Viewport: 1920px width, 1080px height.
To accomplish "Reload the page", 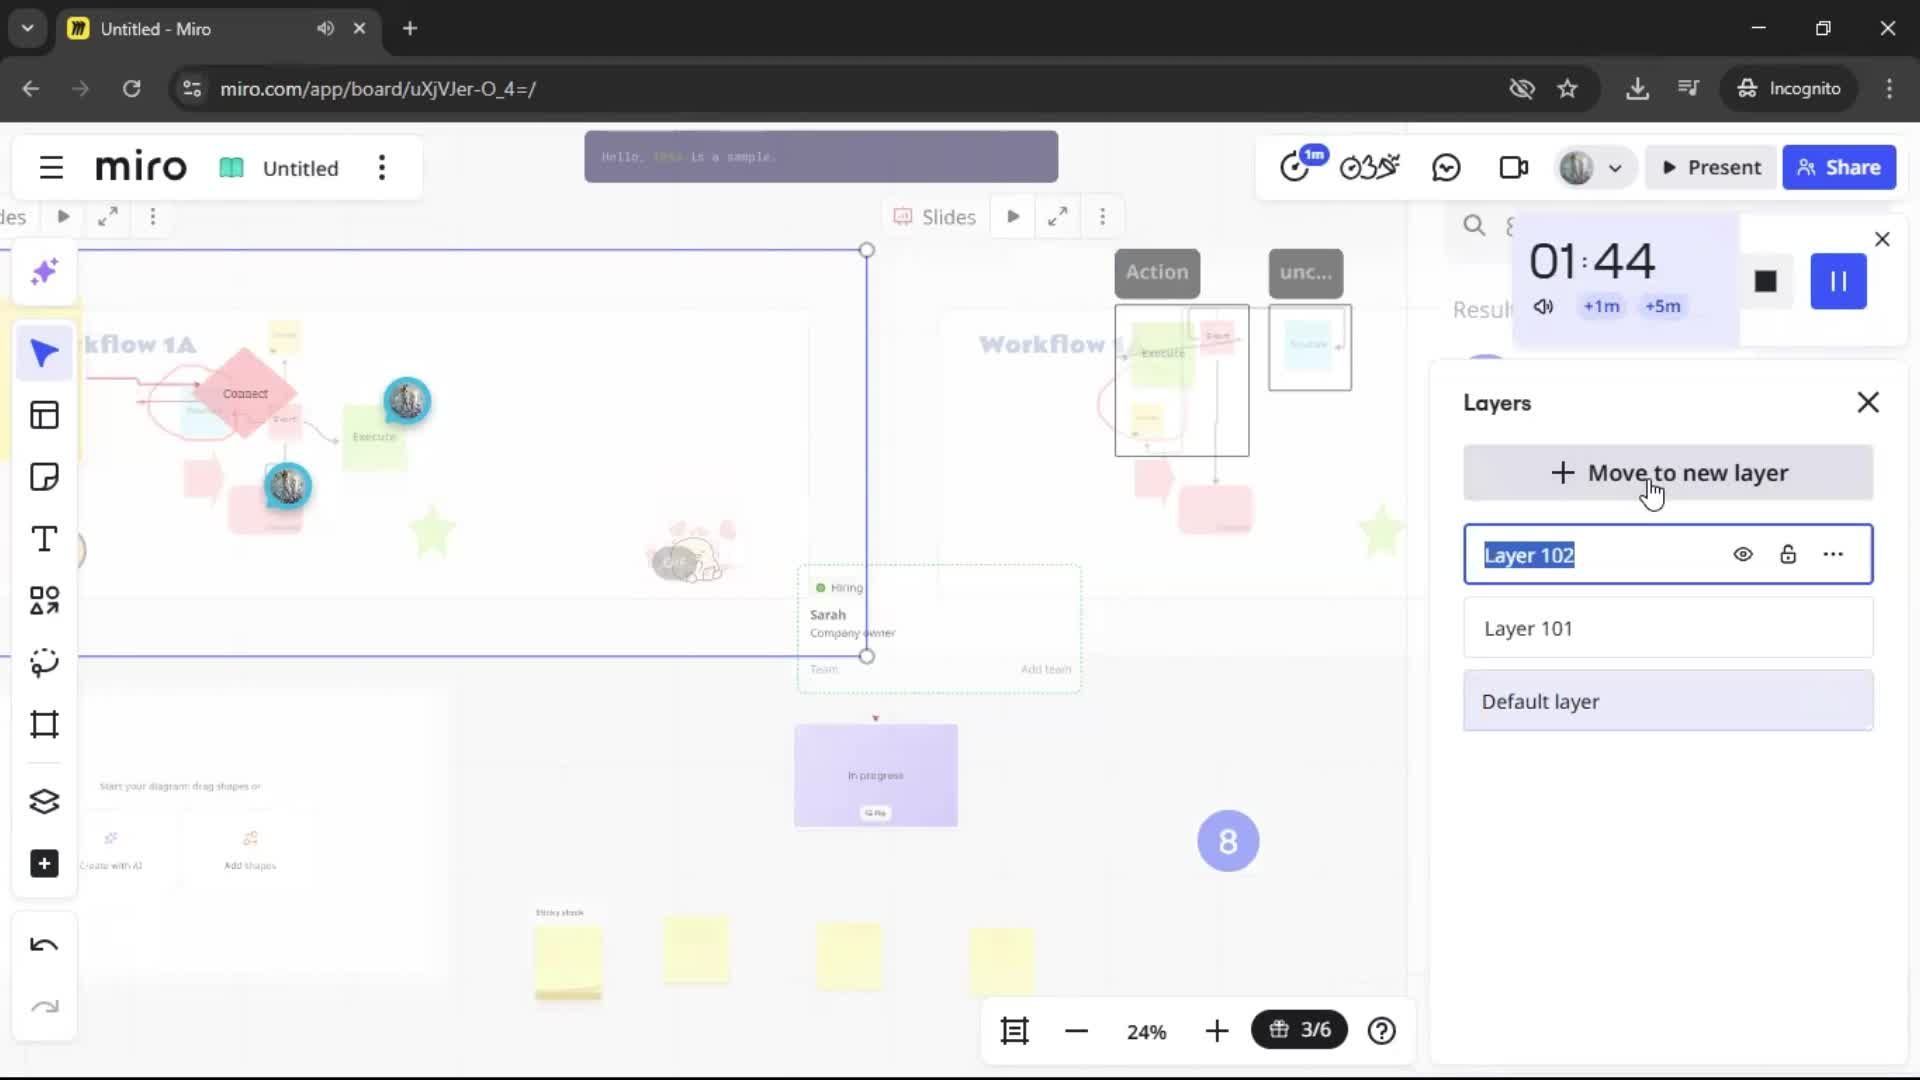I will click(131, 88).
